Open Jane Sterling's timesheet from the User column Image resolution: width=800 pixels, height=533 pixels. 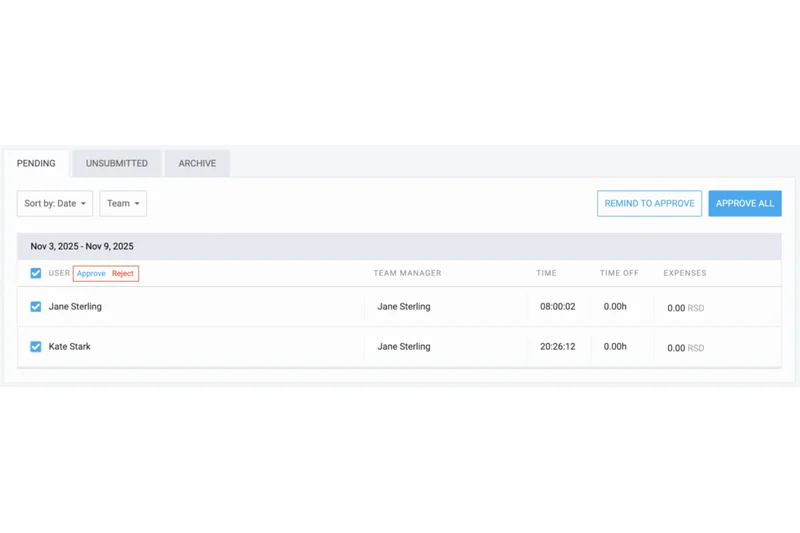pos(75,307)
